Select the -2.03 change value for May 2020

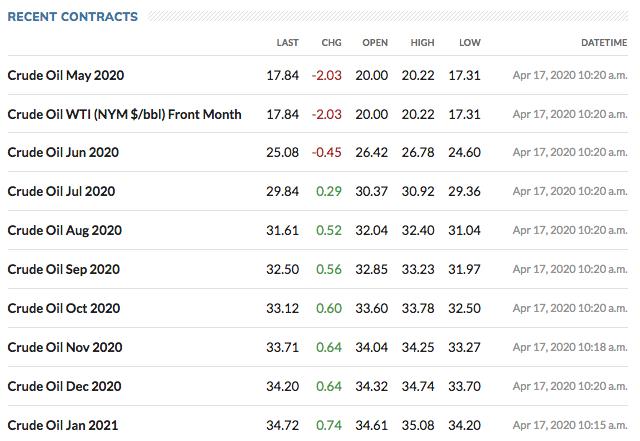[x=327, y=76]
